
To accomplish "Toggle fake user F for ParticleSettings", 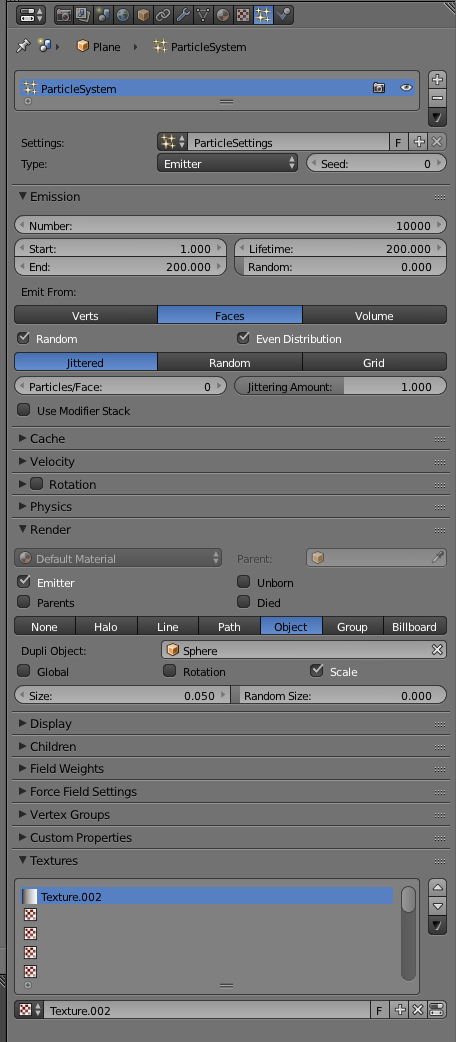I will (x=398, y=142).
